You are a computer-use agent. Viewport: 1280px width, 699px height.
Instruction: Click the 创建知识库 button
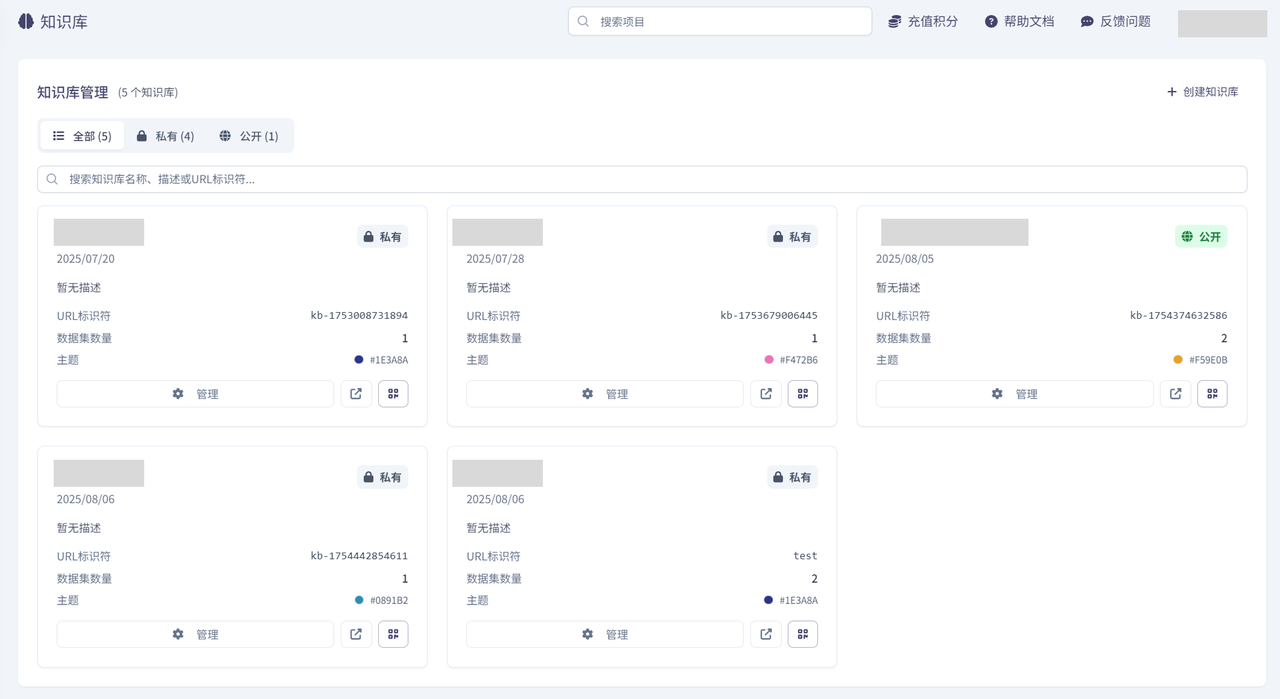(x=1202, y=91)
